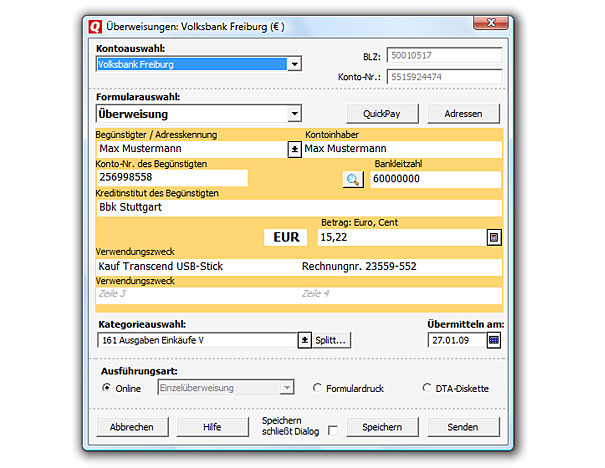
Task: Expand the Kontoauswahl Volksbank Freiburg dropdown
Action: tap(294, 64)
